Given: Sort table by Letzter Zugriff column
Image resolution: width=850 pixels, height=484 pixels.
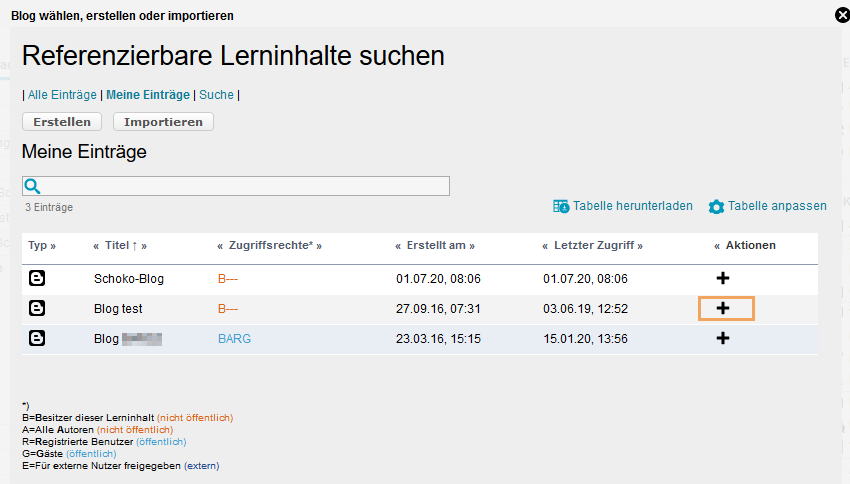Looking at the screenshot, I should tap(594, 246).
